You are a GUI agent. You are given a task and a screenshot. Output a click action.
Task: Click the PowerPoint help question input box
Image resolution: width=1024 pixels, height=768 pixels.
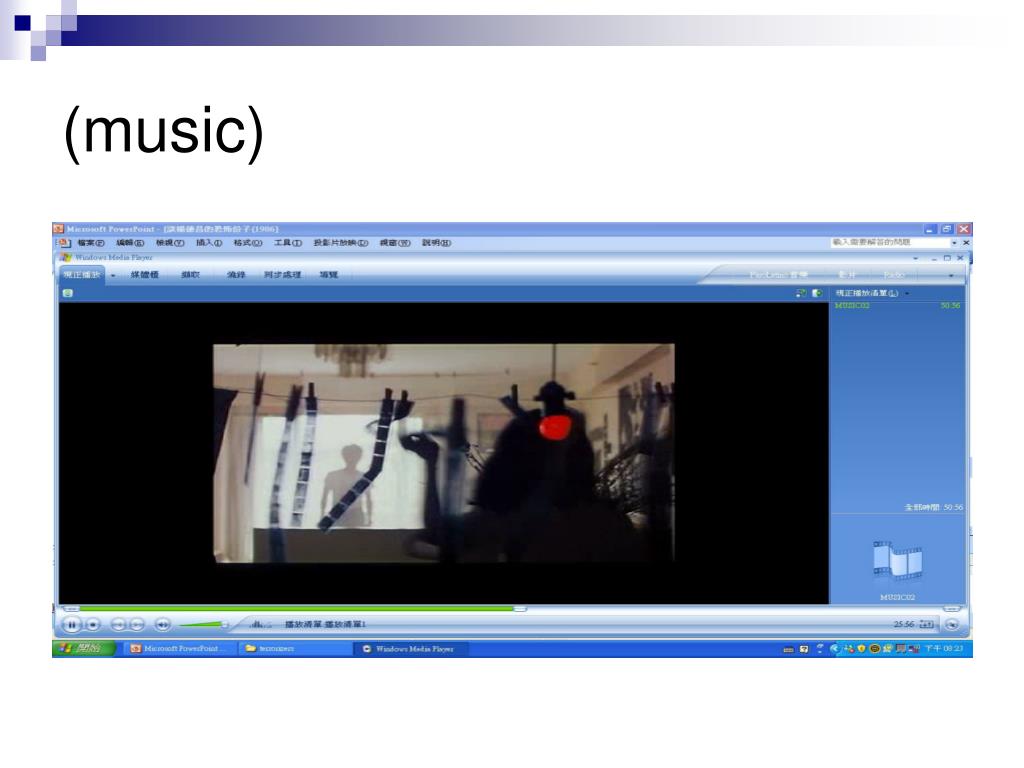tap(889, 242)
